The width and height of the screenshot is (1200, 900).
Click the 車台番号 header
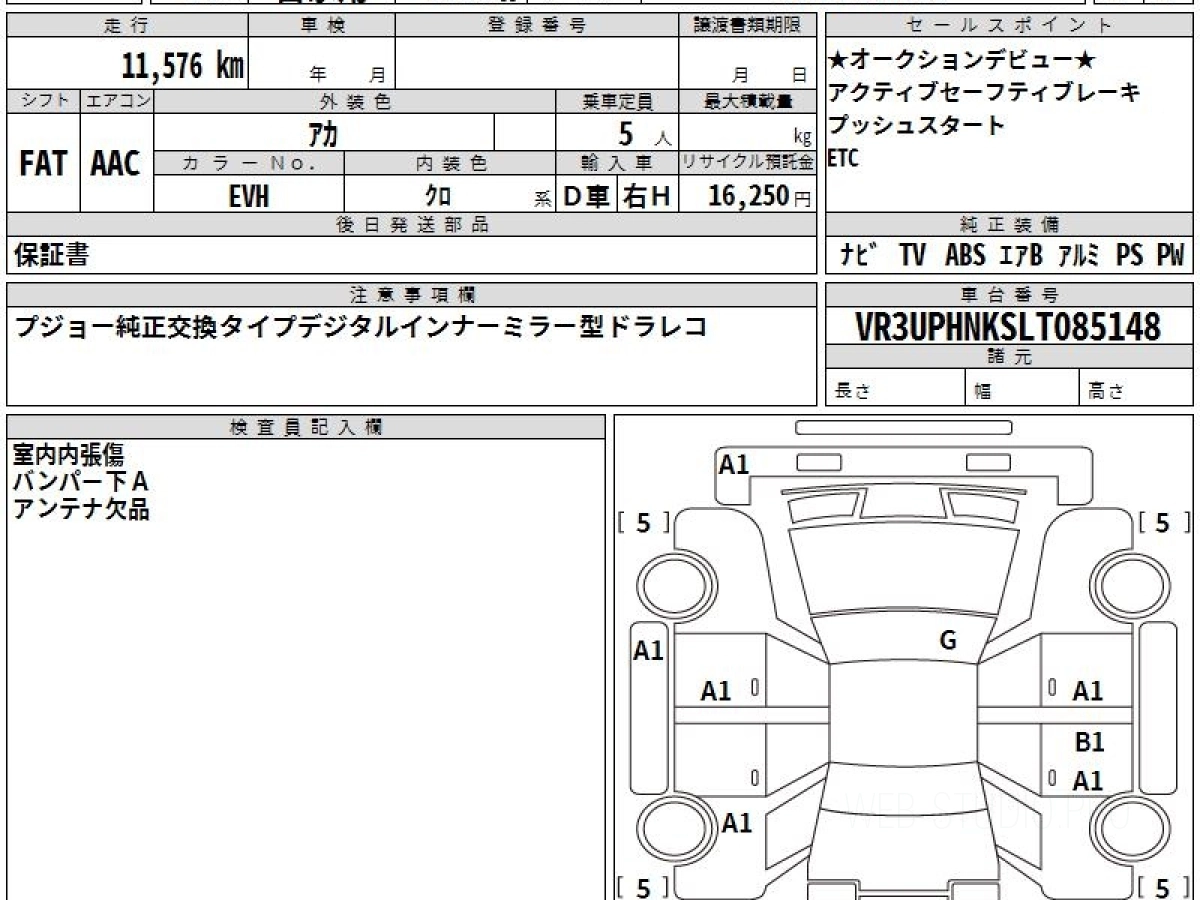1010,295
